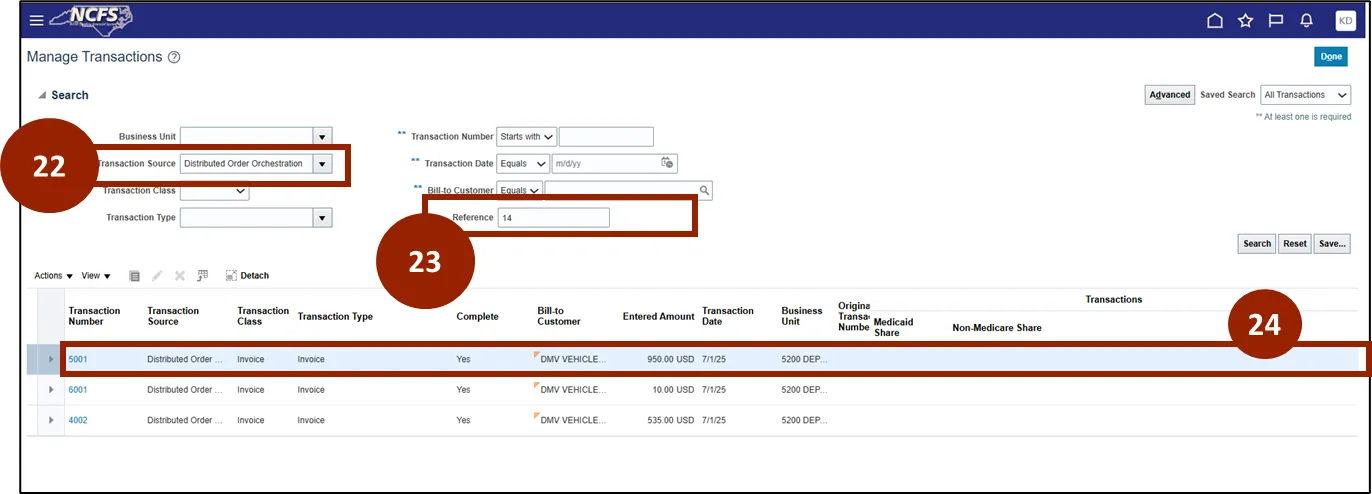Expand the row for transaction 6001
1372x494 pixels.
(51, 390)
